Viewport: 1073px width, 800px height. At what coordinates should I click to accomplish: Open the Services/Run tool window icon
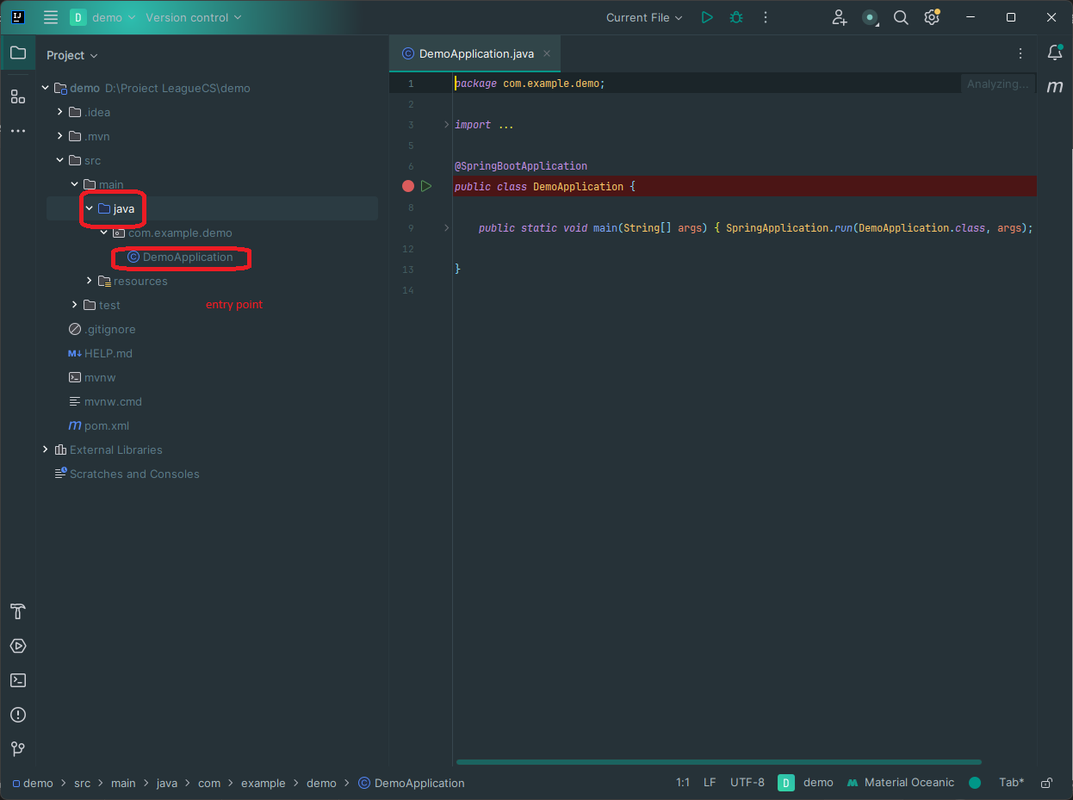(x=18, y=645)
